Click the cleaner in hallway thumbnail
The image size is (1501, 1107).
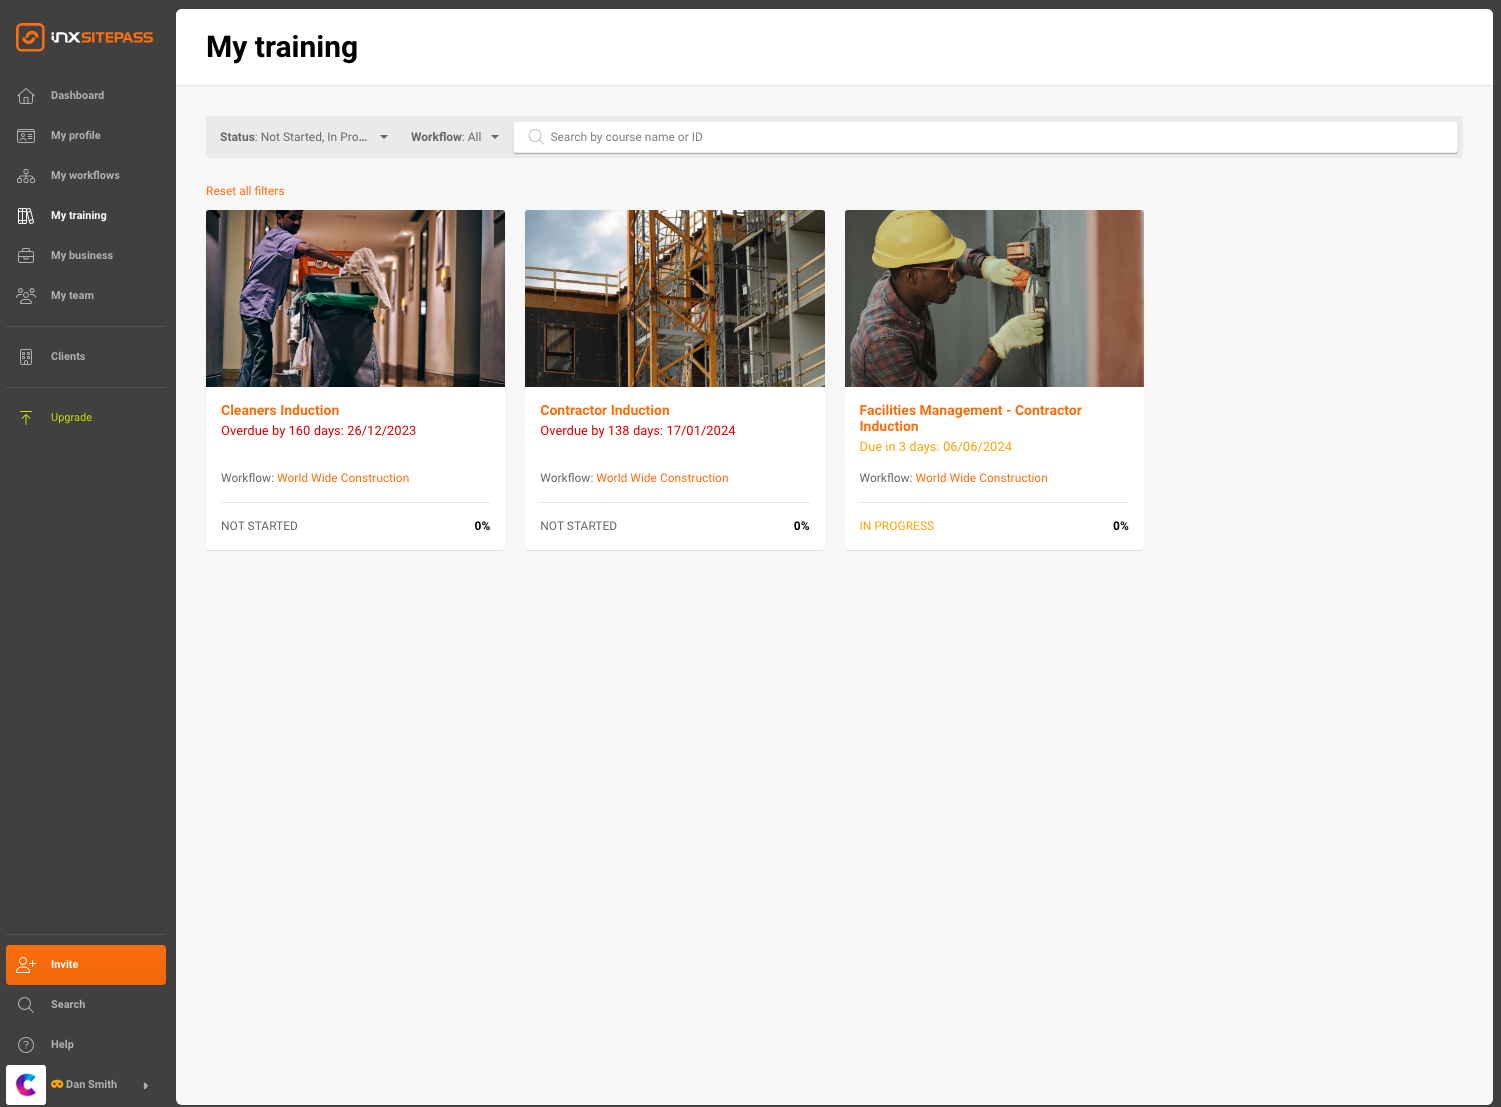pyautogui.click(x=355, y=298)
